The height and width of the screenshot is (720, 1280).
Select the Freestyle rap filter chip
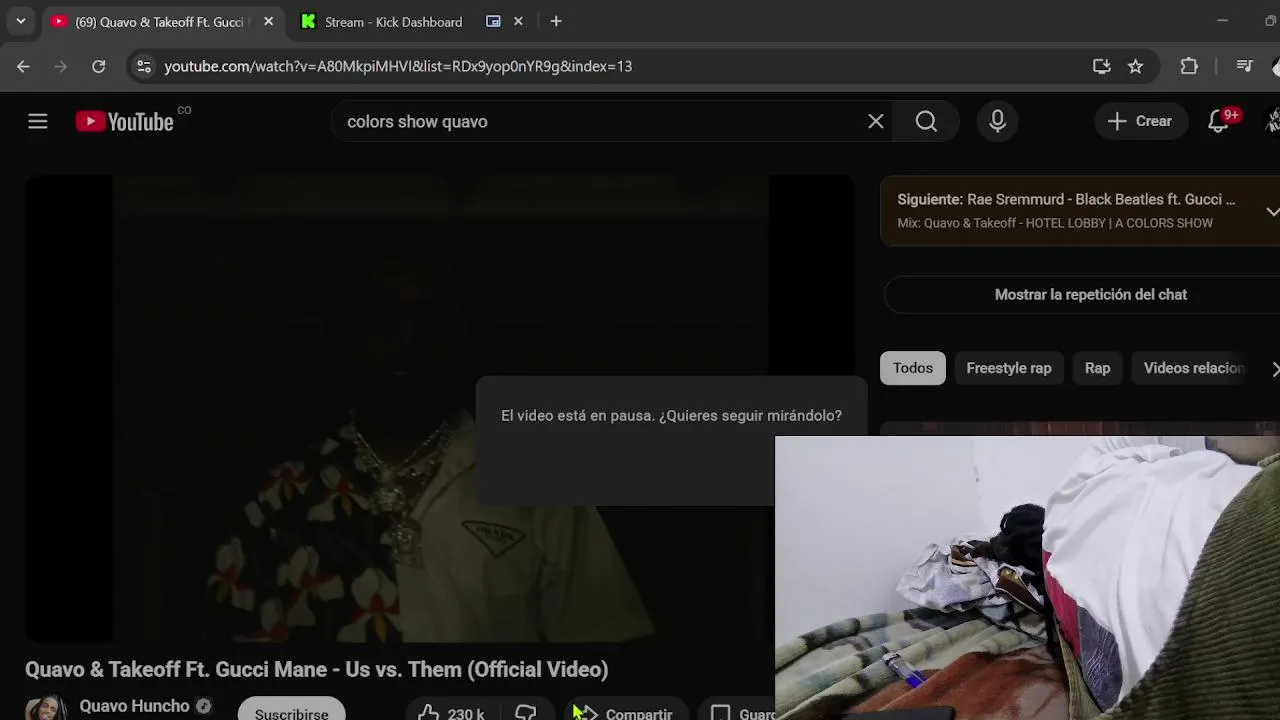[1008, 368]
